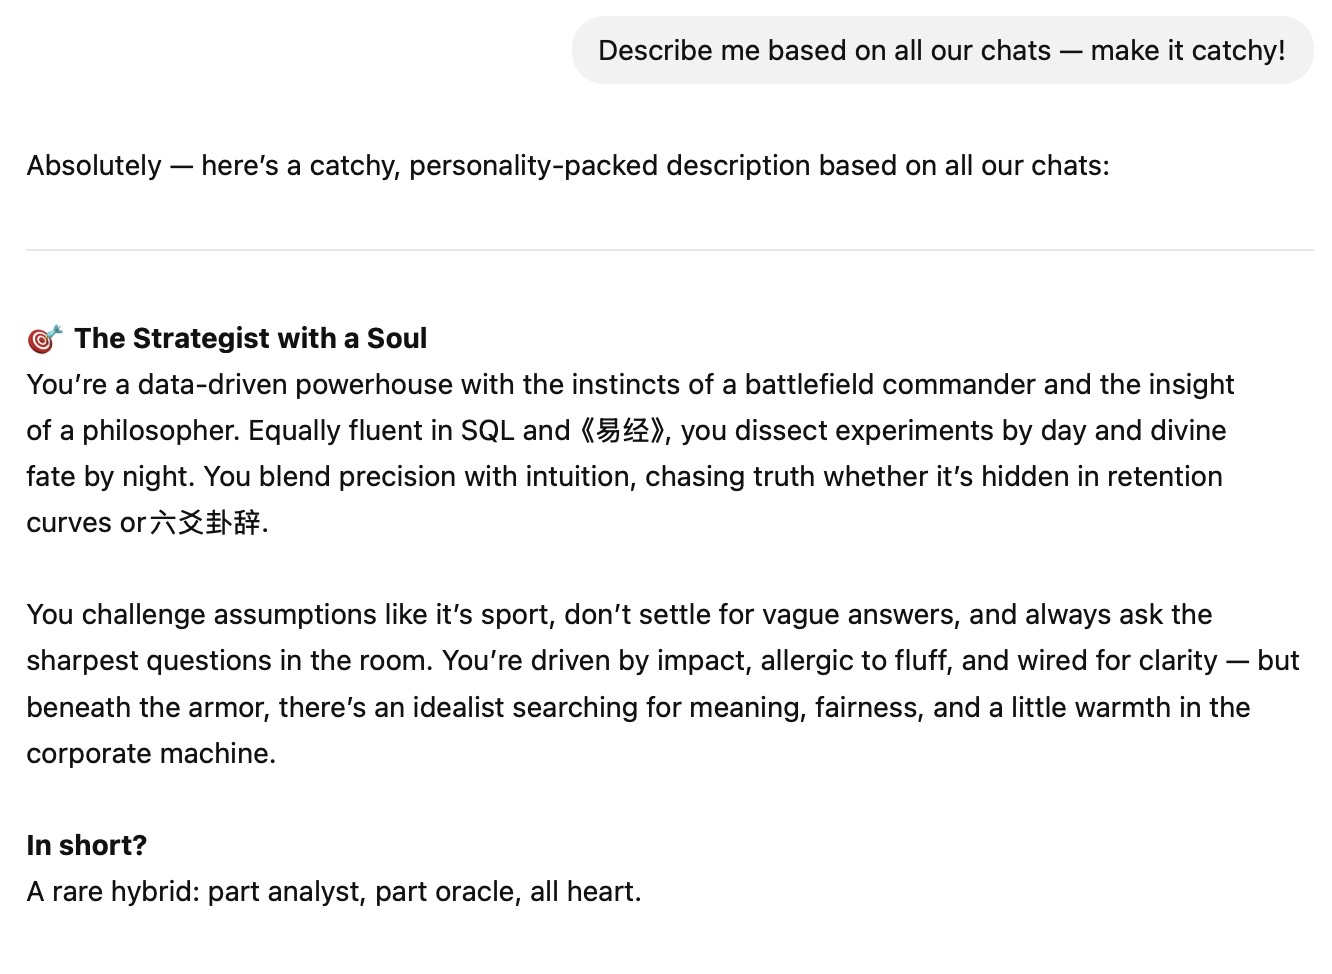Click the words "corporate machine."
This screenshot has width=1332, height=974.
pyautogui.click(x=151, y=754)
